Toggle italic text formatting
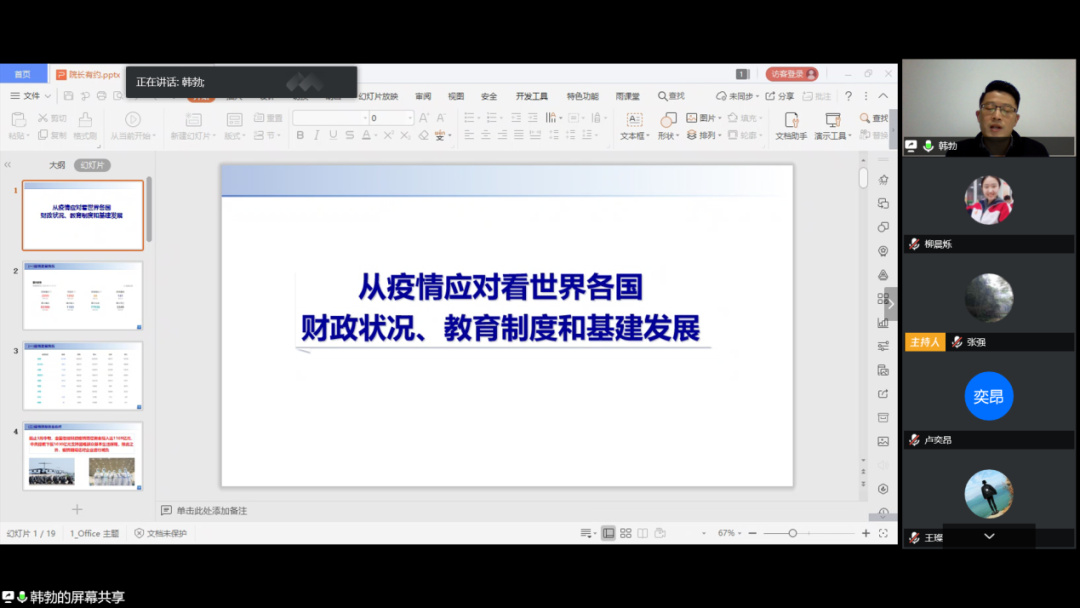The height and width of the screenshot is (608, 1080). (316, 135)
